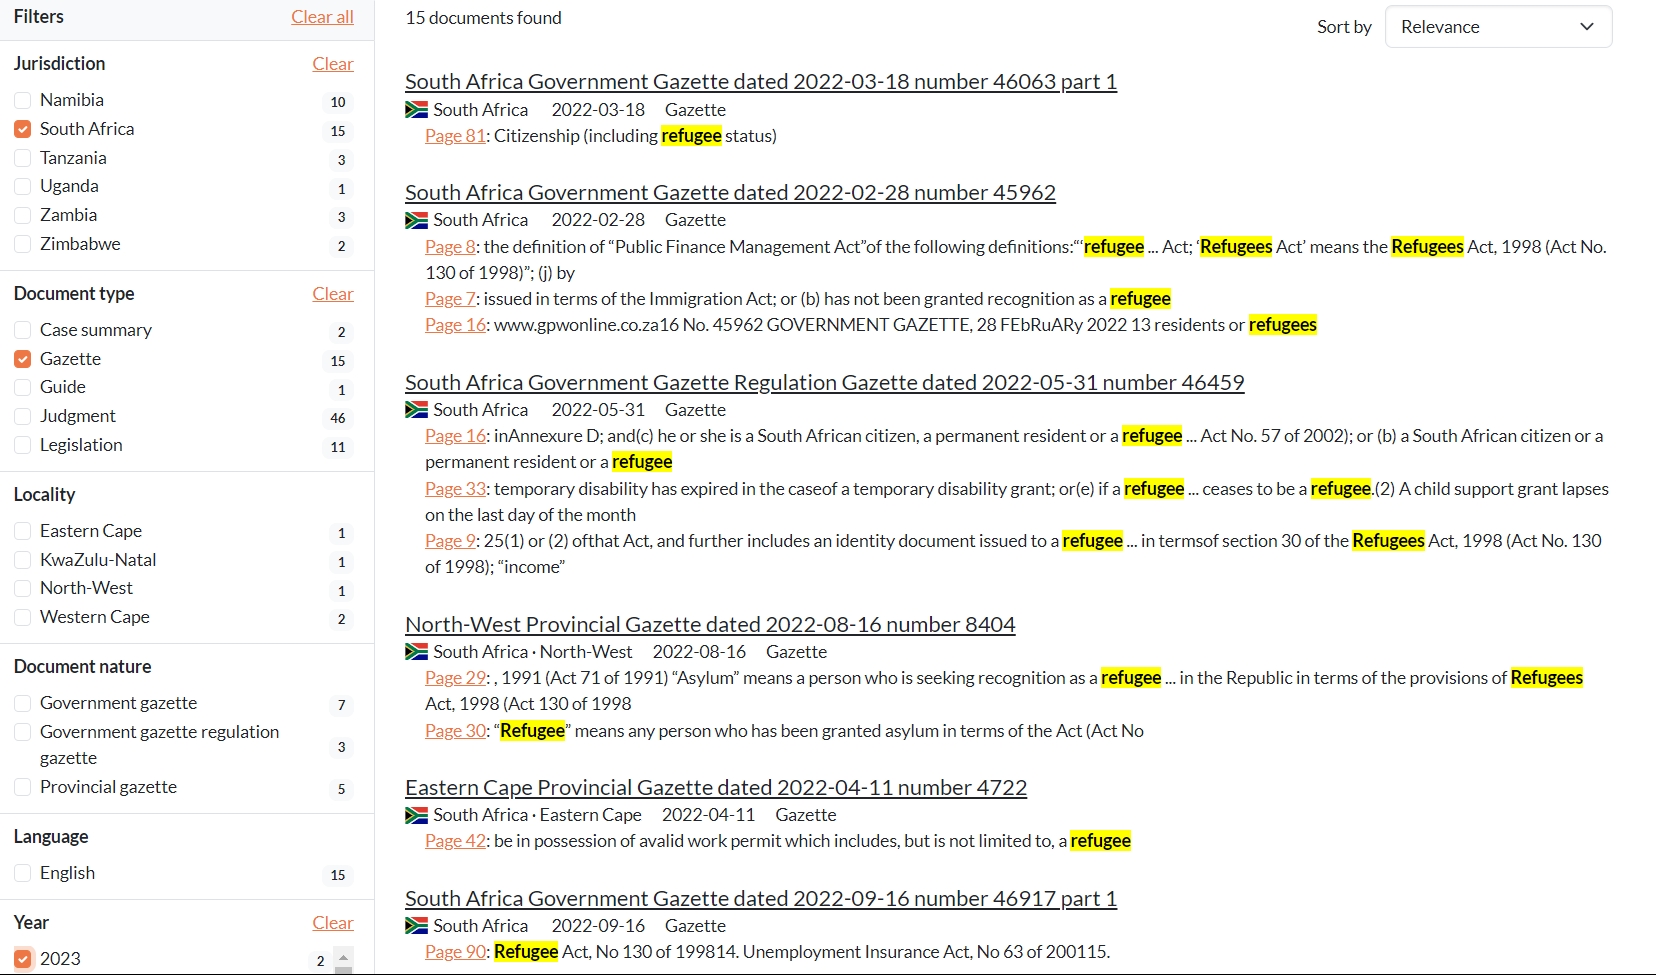This screenshot has width=1656, height=975.
Task: Select the Provincial gazette document nature
Action: pos(23,787)
